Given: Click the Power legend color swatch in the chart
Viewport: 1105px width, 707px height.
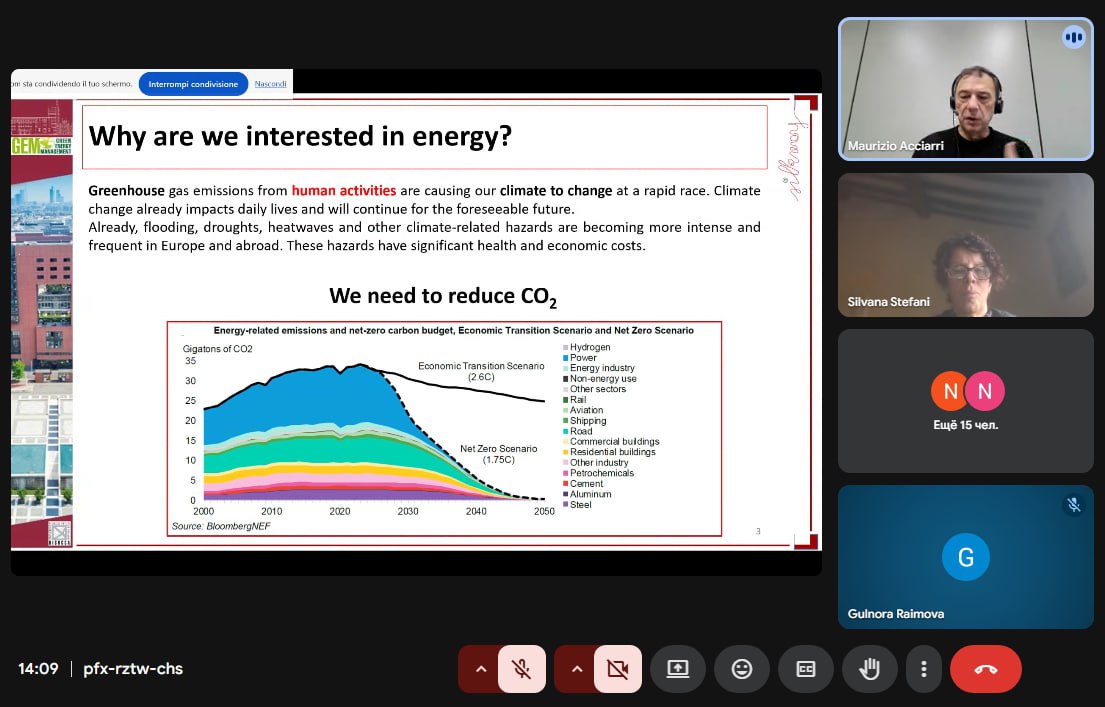Looking at the screenshot, I should coord(565,358).
